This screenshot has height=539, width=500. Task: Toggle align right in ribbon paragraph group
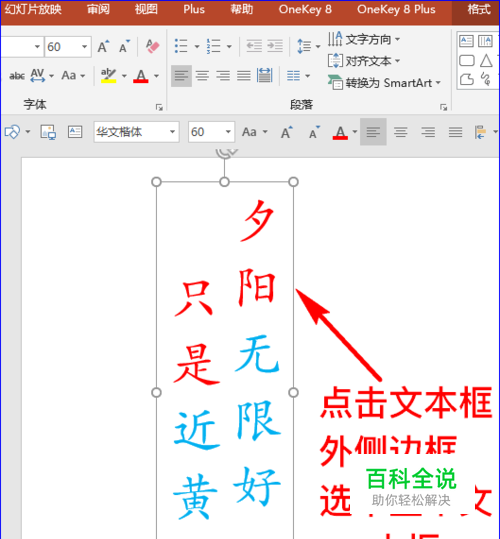point(223,76)
